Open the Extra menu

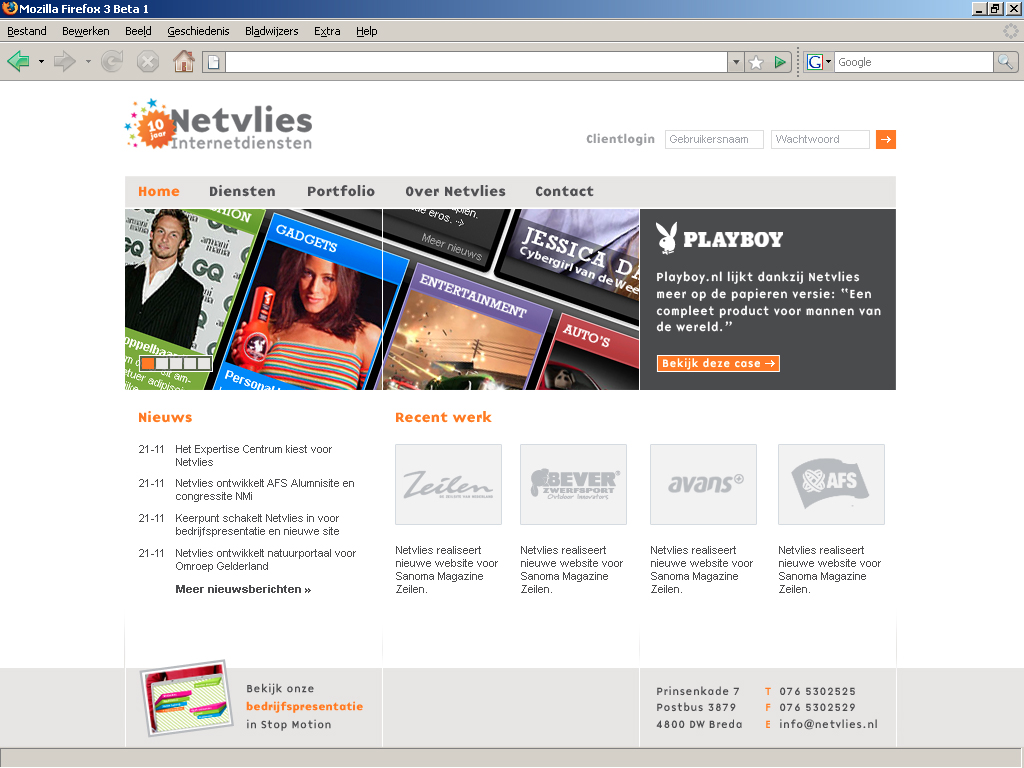point(327,31)
